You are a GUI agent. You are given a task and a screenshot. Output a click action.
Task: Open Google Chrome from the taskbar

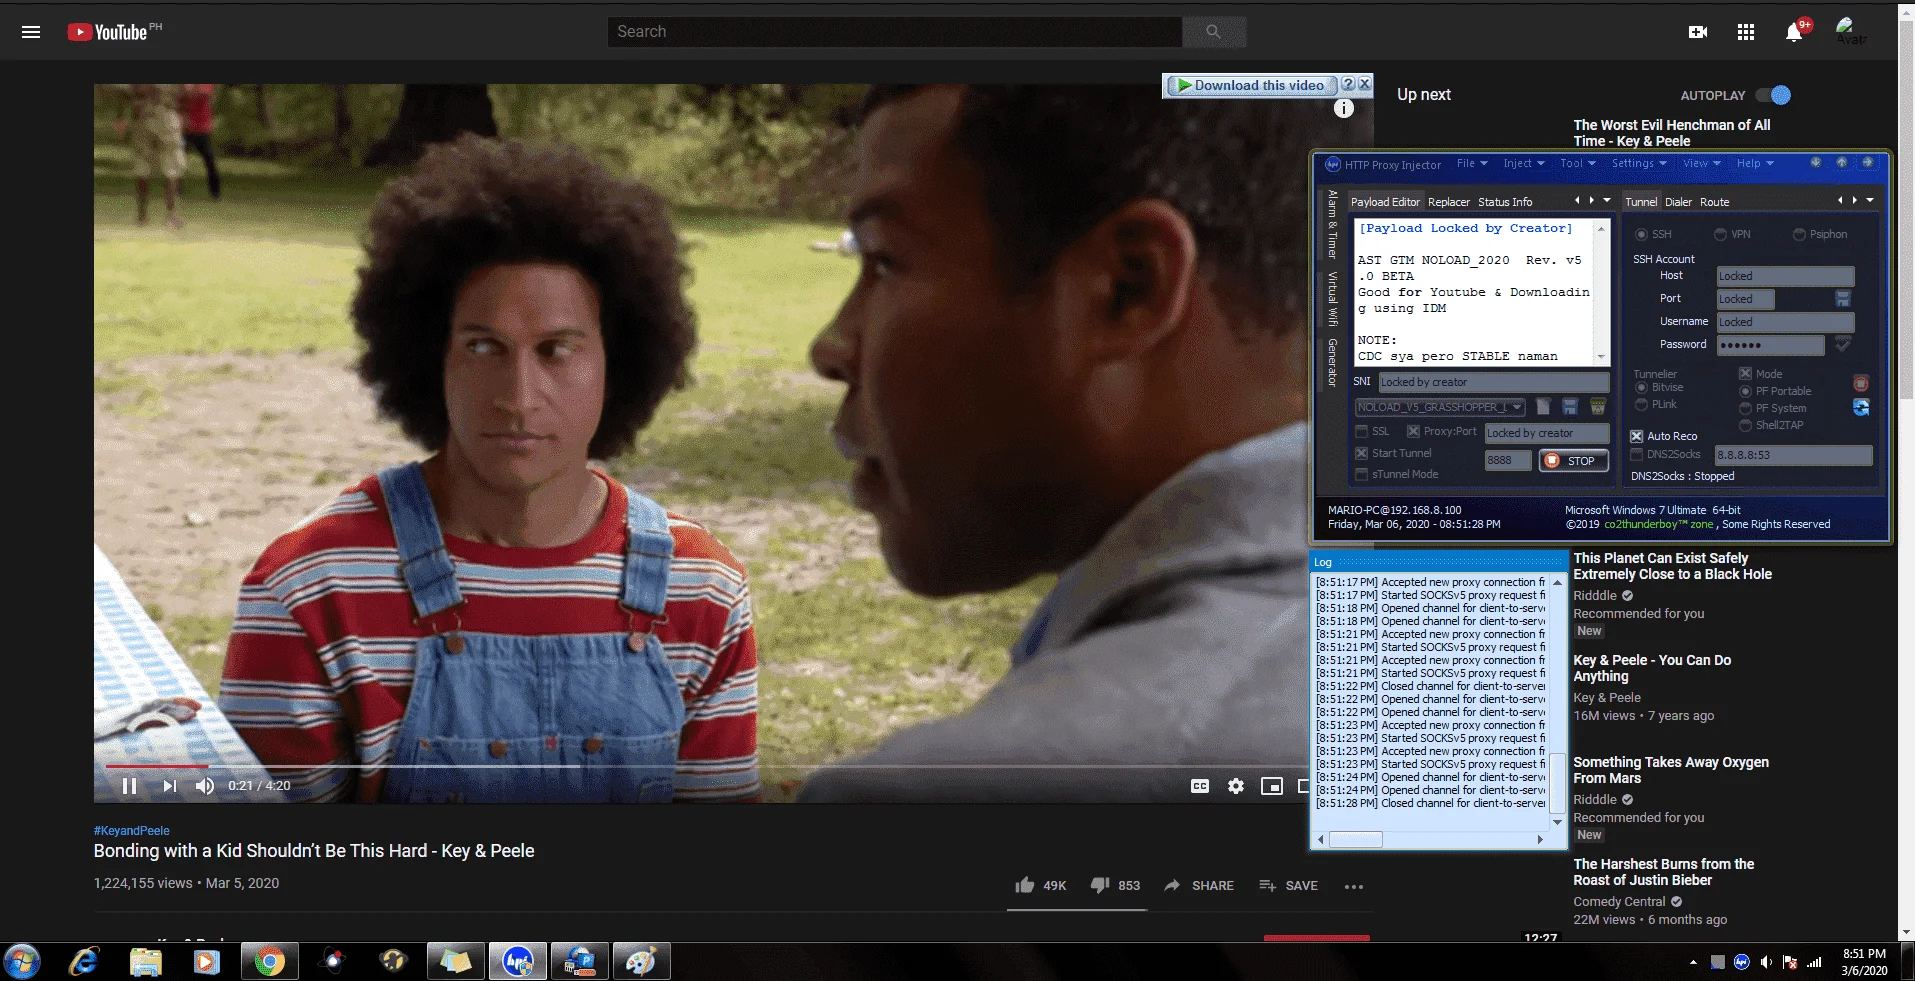tap(269, 962)
